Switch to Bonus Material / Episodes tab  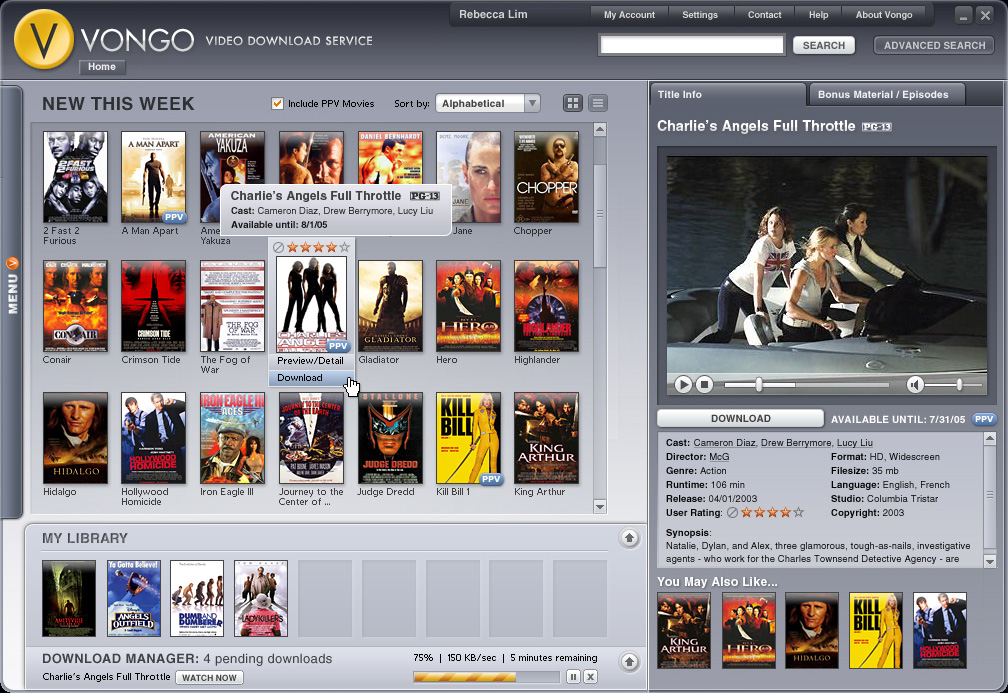tap(883, 94)
